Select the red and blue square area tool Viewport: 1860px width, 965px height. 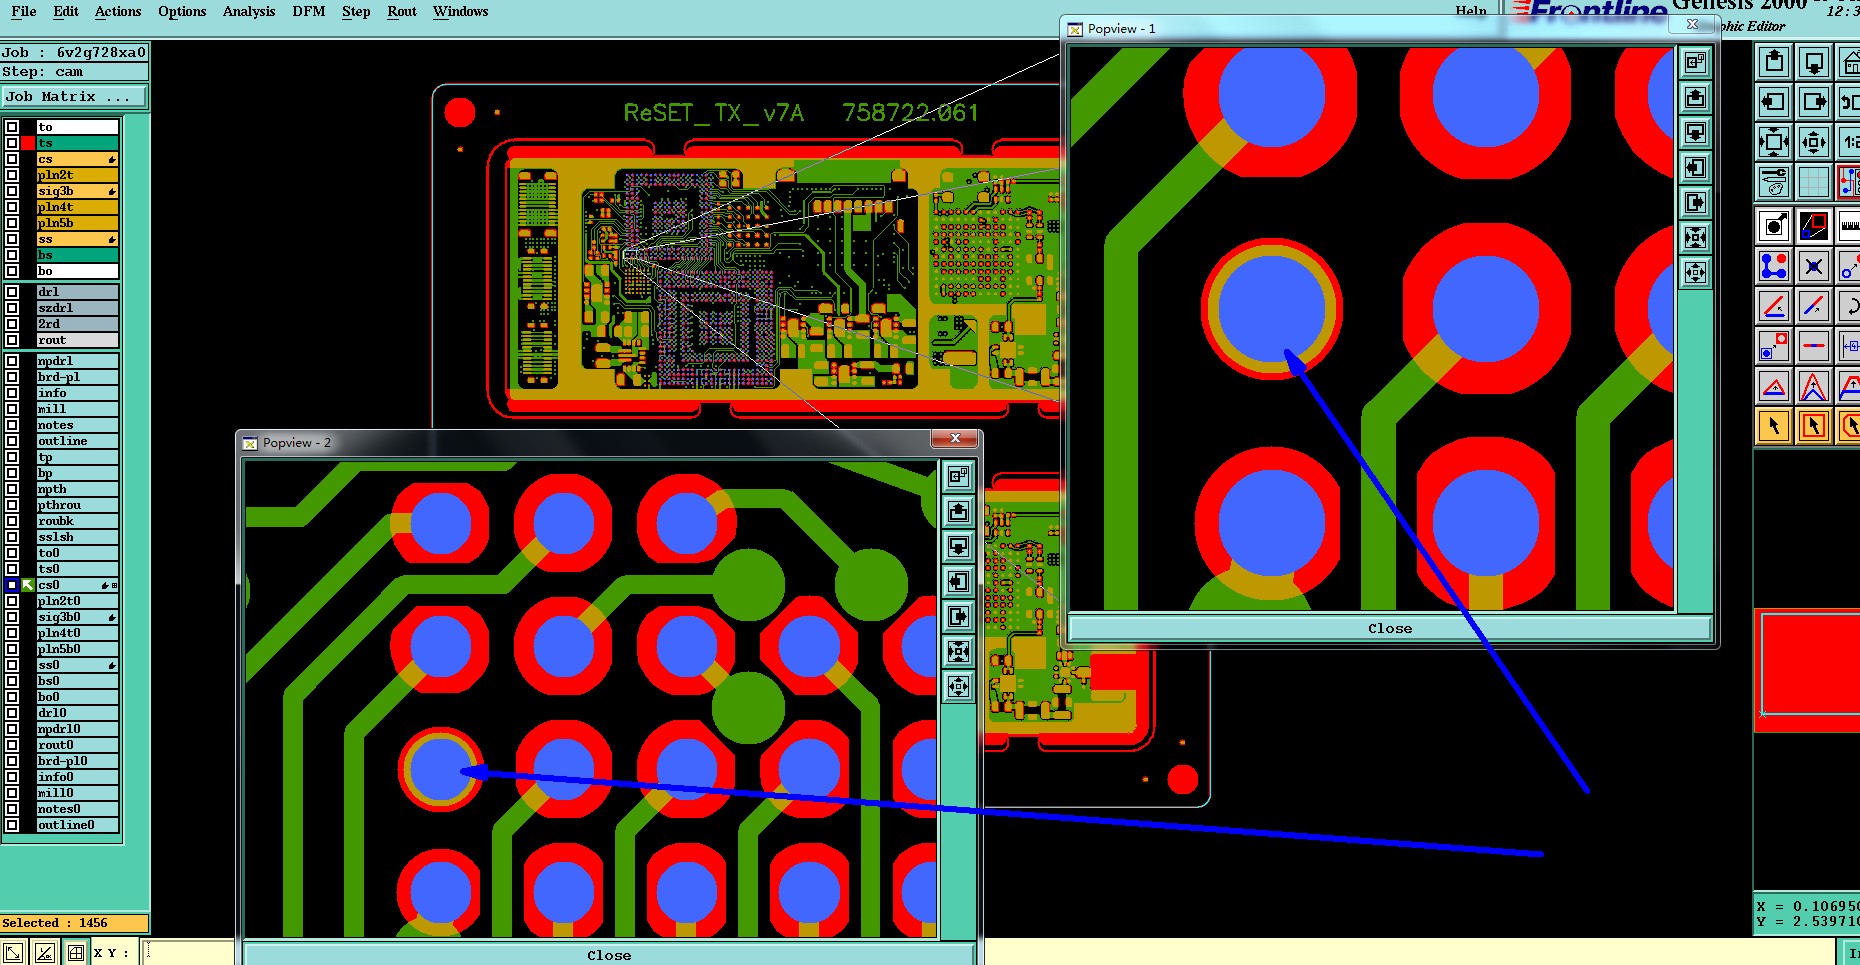click(x=1813, y=226)
